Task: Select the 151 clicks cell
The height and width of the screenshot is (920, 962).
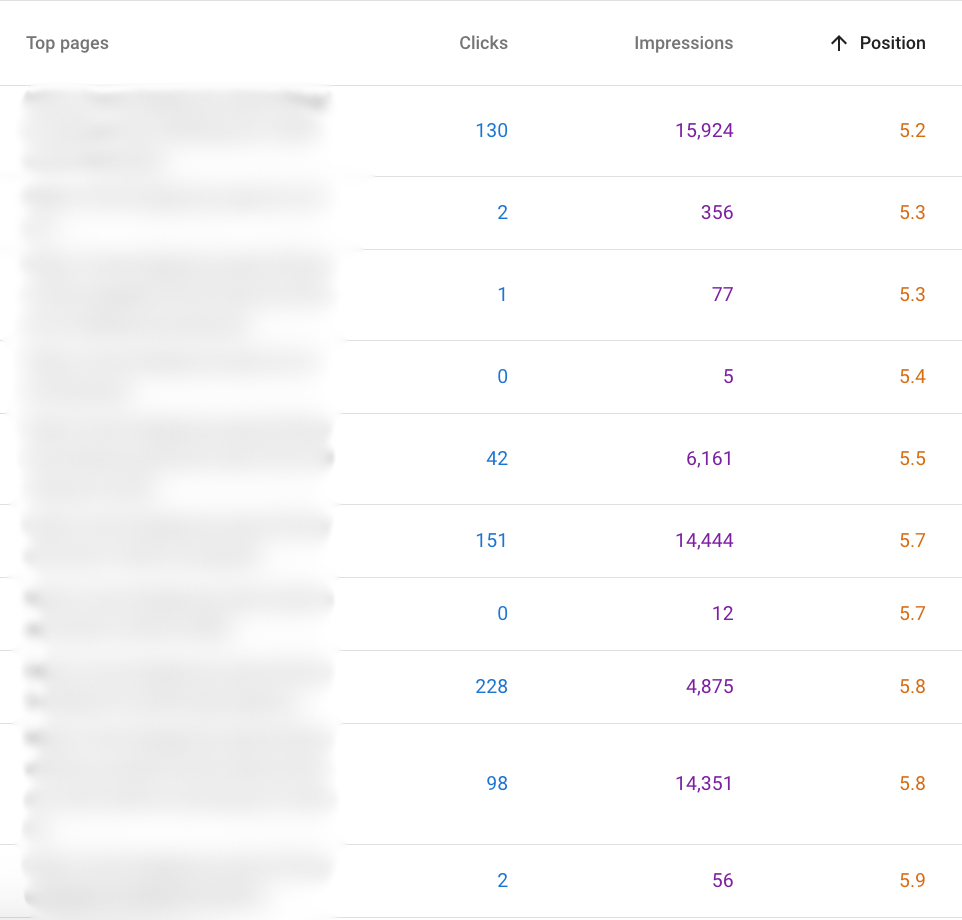Action: pos(491,540)
